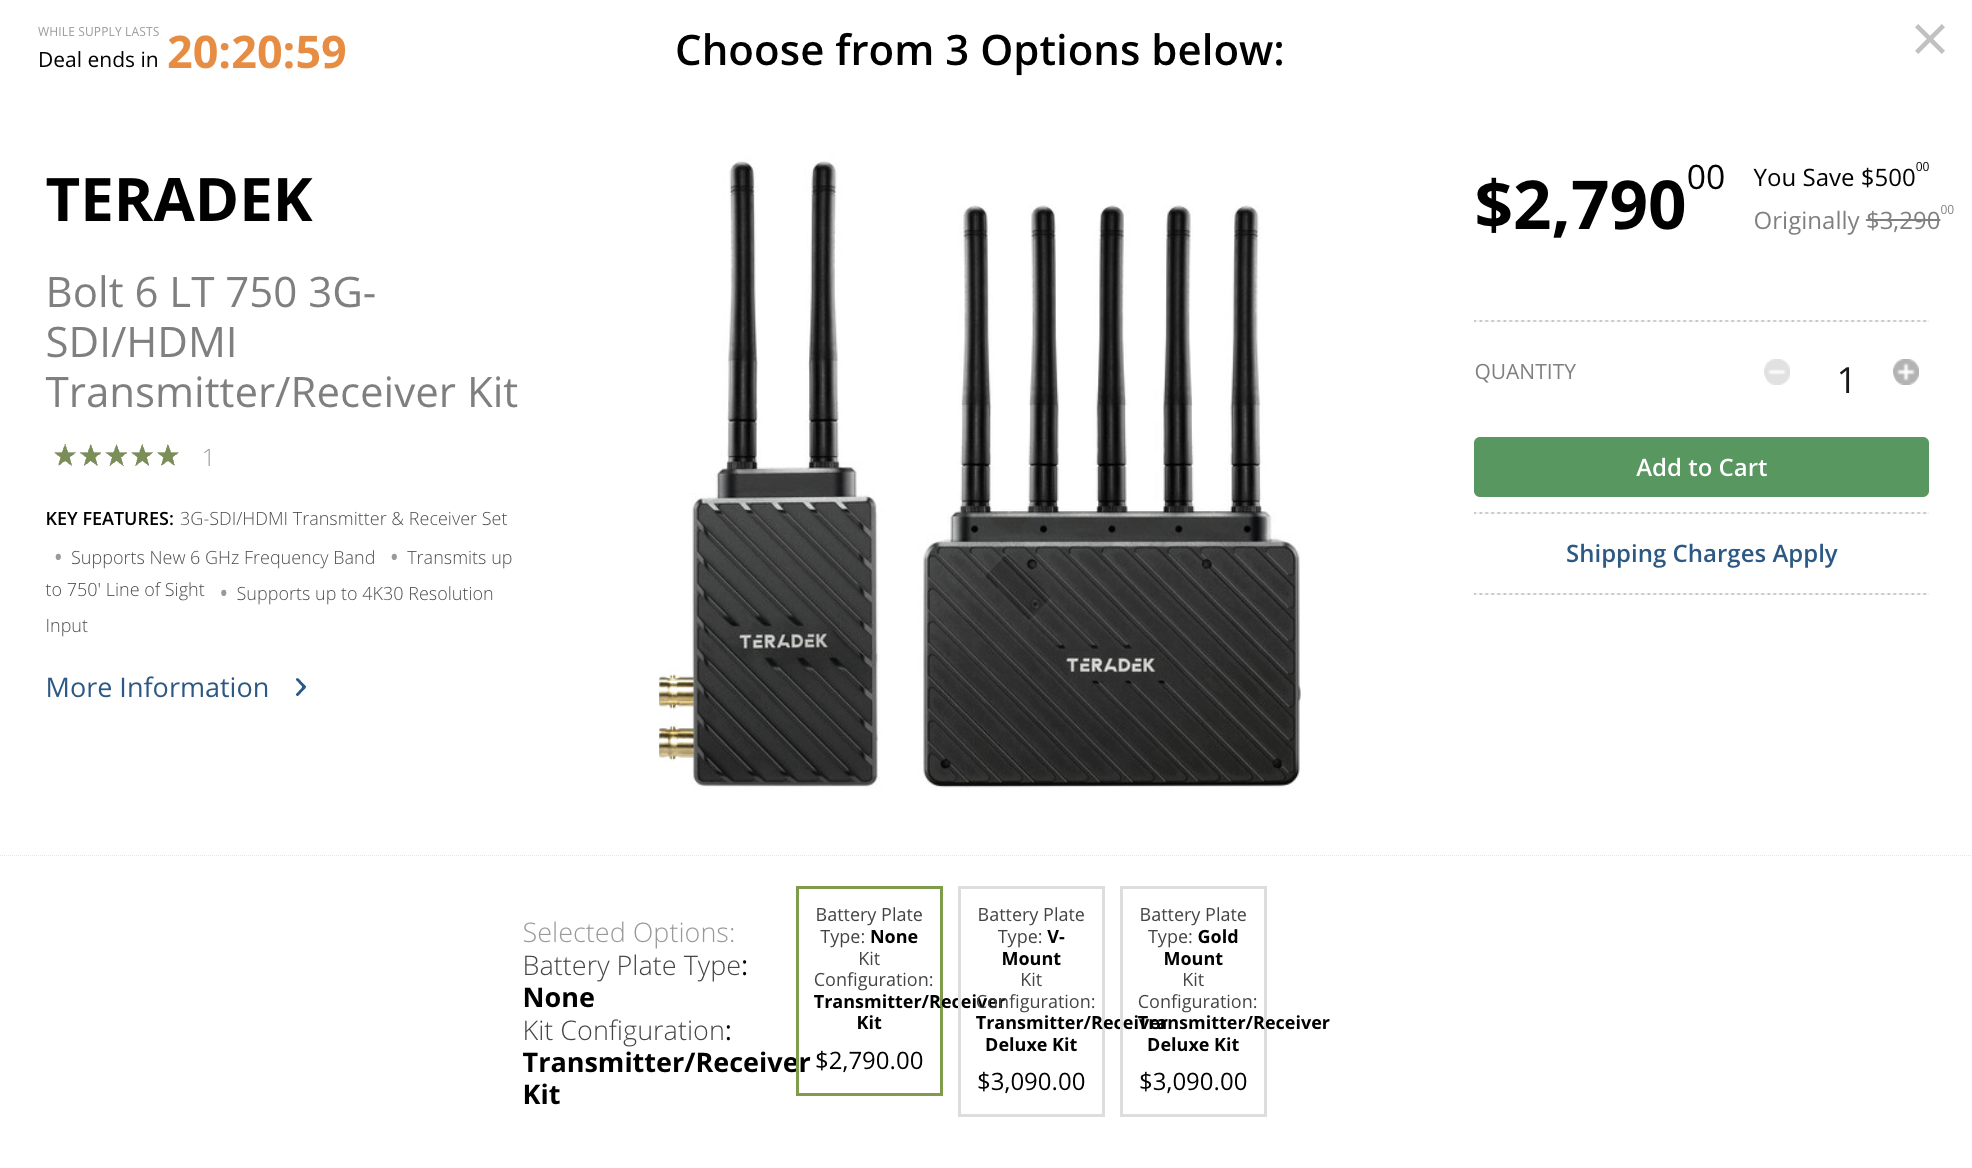The image size is (1972, 1168).
Task: Click the review count next to stars
Action: 208,458
